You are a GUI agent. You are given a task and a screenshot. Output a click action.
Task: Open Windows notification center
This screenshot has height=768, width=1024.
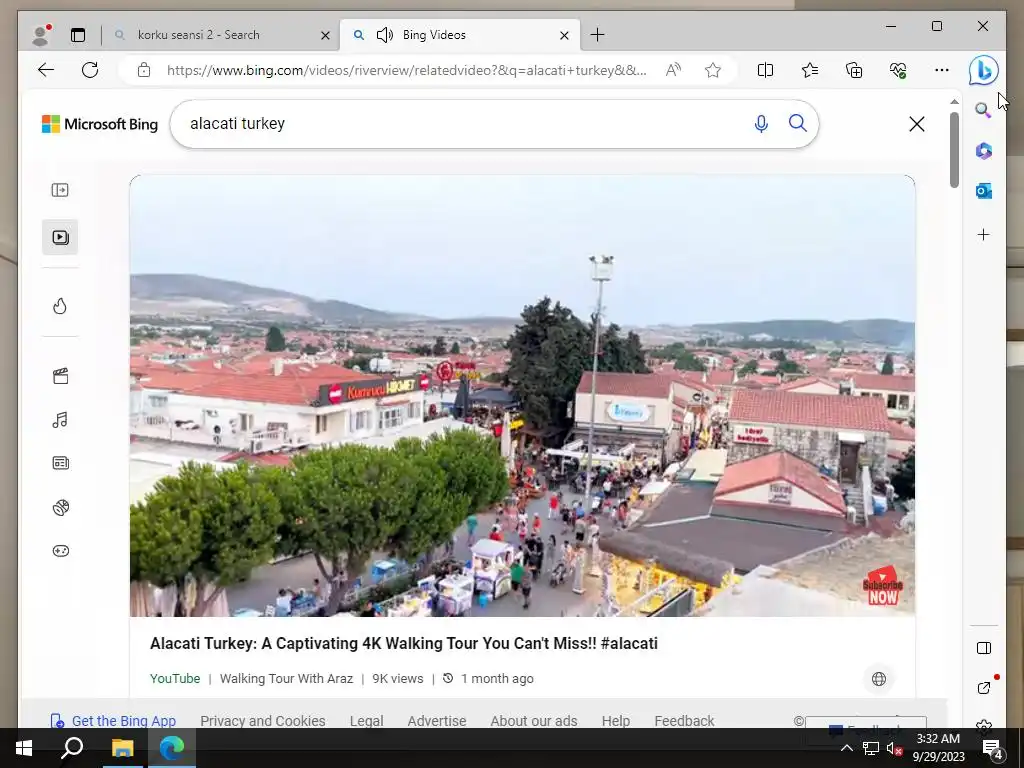992,748
